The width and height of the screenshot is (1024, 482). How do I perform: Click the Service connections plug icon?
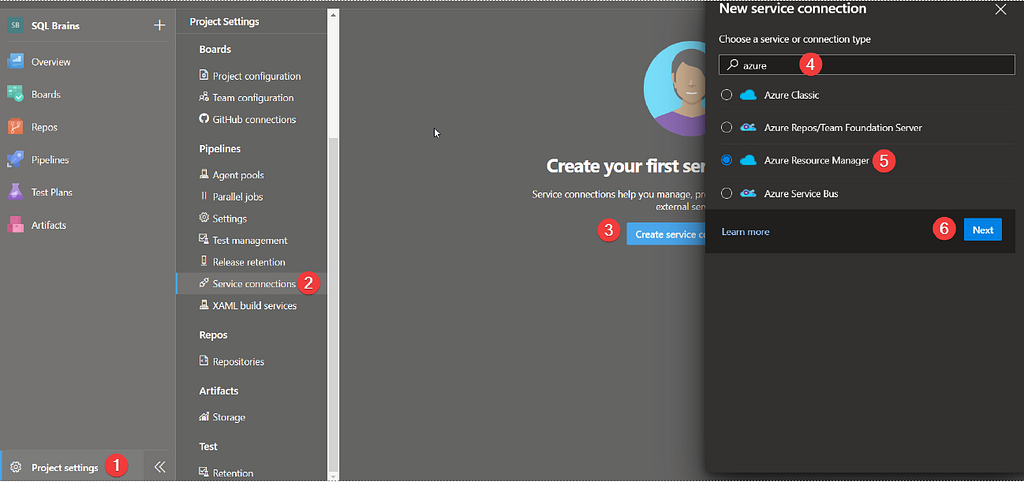pos(203,283)
